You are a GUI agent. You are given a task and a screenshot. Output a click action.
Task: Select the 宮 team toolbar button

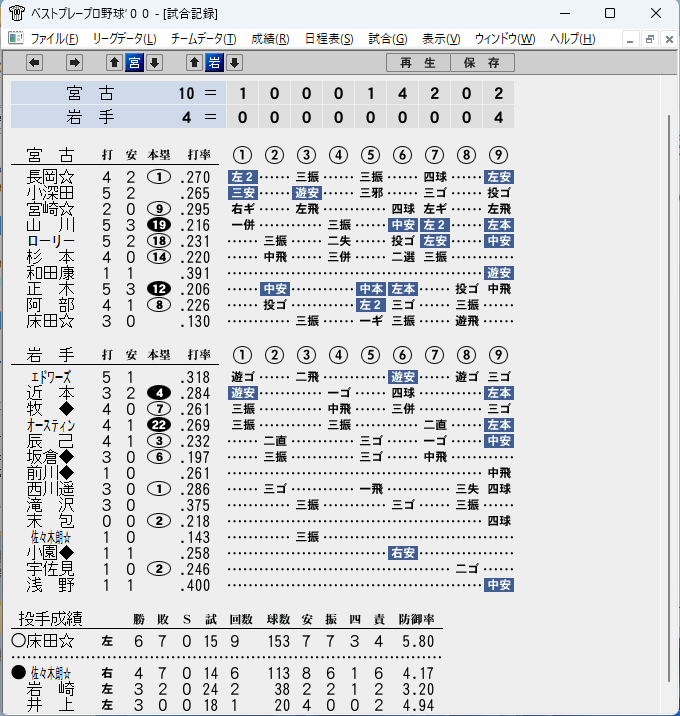[134, 63]
